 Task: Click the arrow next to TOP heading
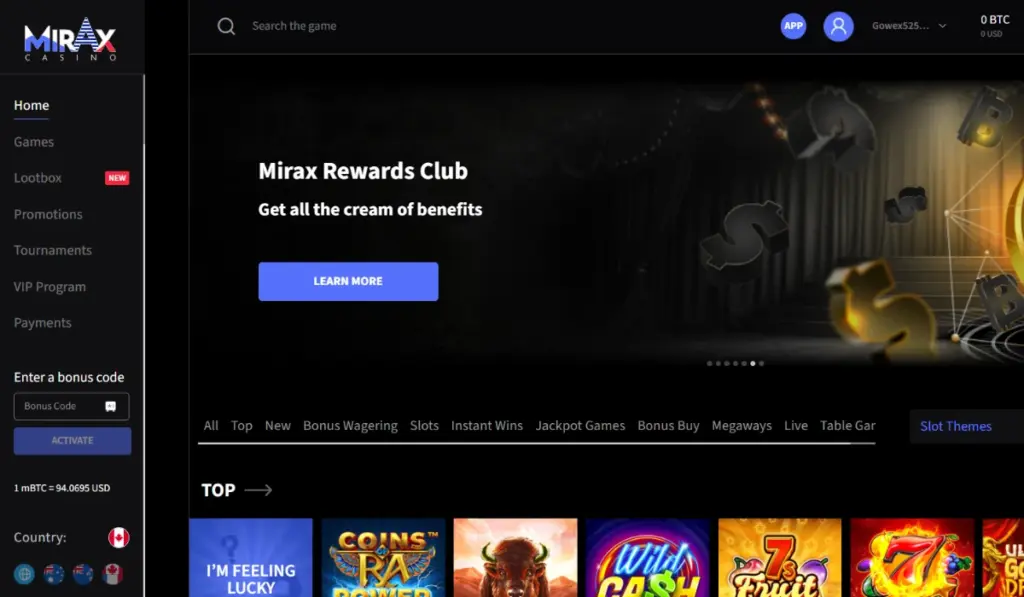[258, 490]
